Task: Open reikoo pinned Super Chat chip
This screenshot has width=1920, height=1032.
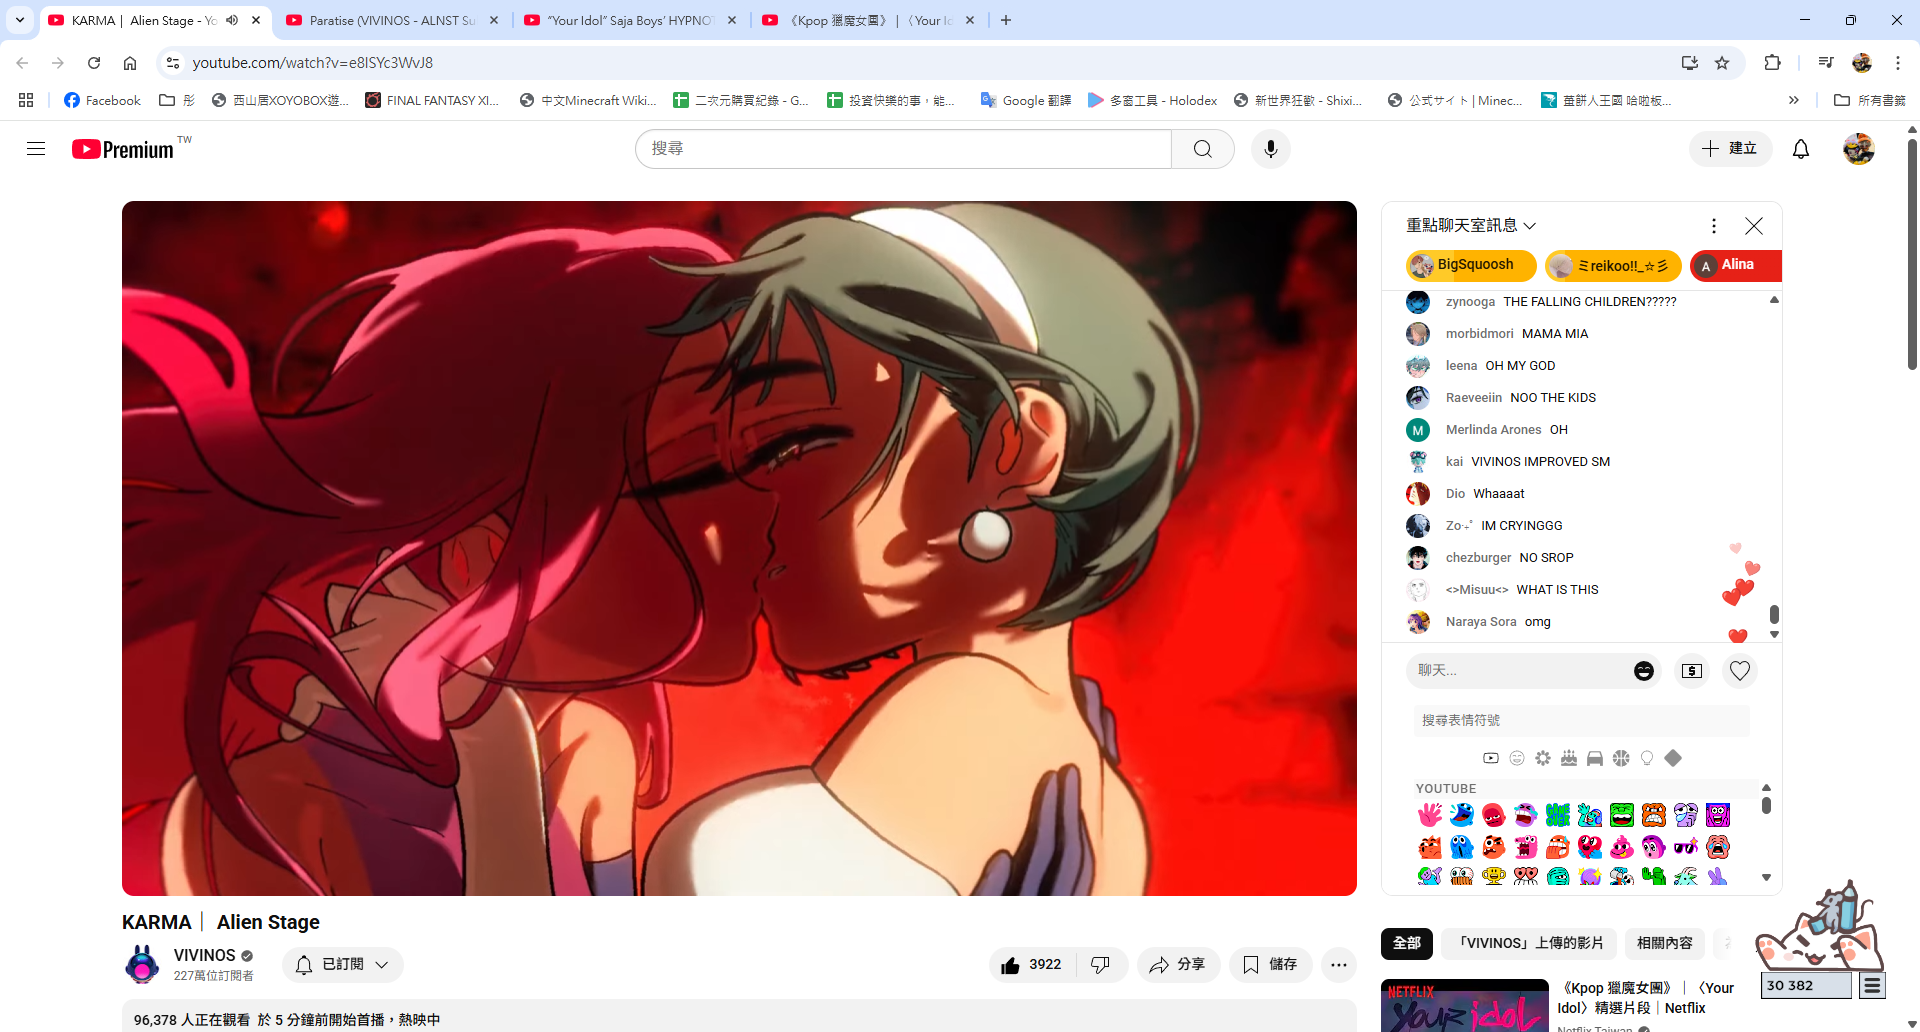Action: pos(1613,265)
